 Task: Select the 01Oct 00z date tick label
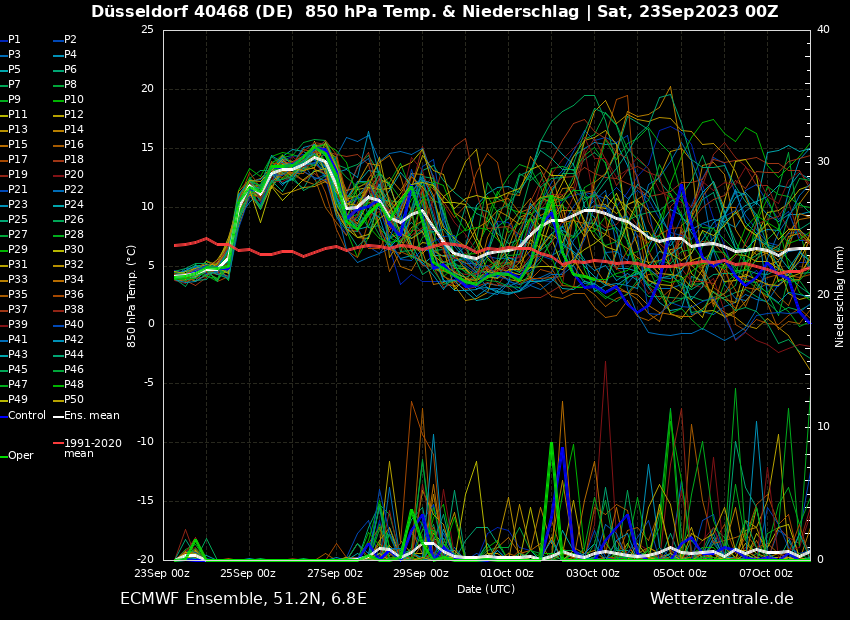pyautogui.click(x=507, y=573)
